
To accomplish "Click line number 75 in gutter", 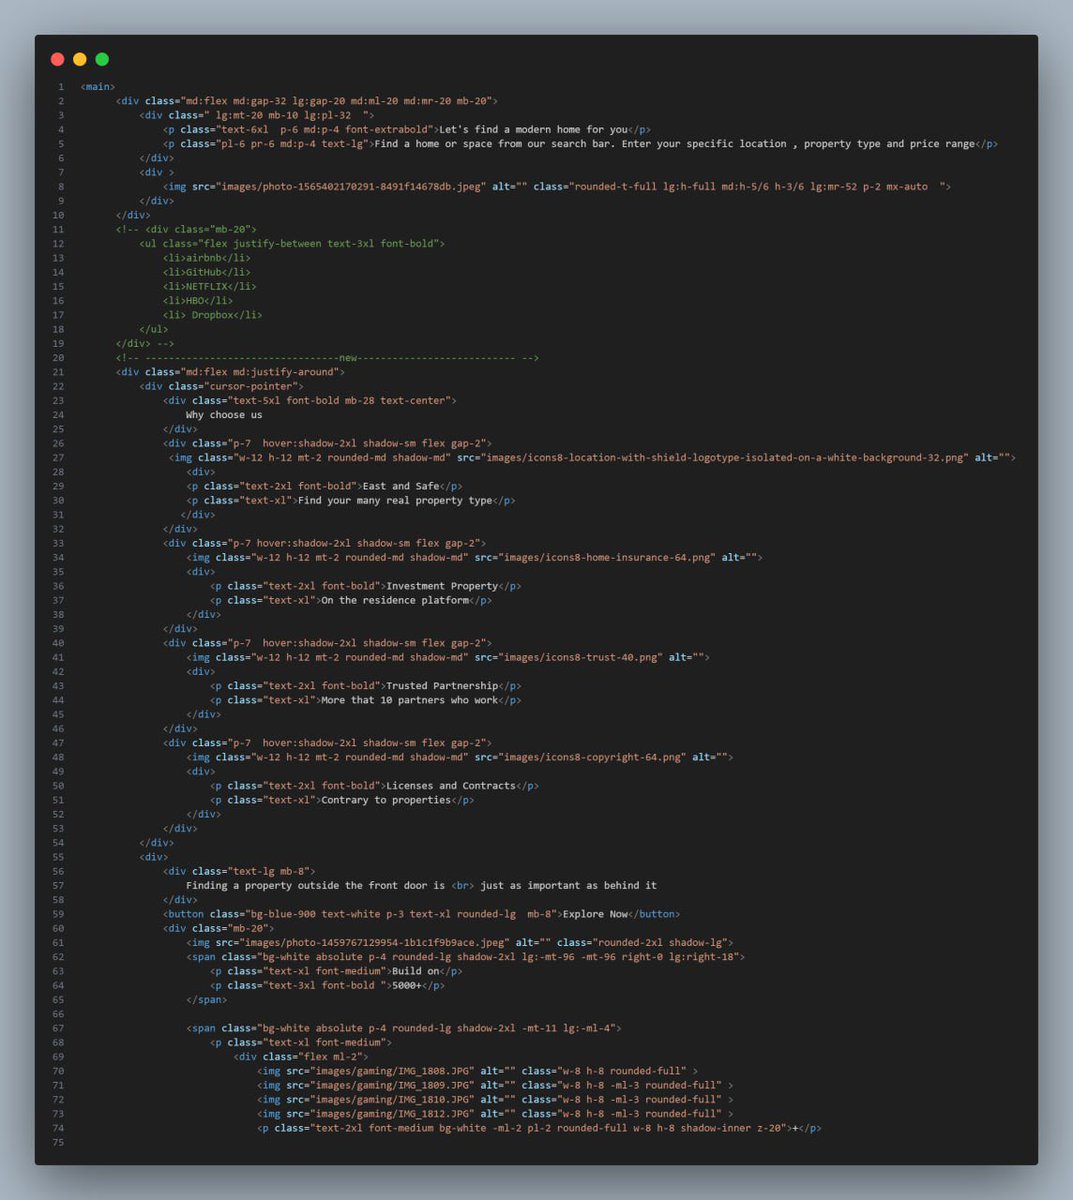I will (58, 1143).
